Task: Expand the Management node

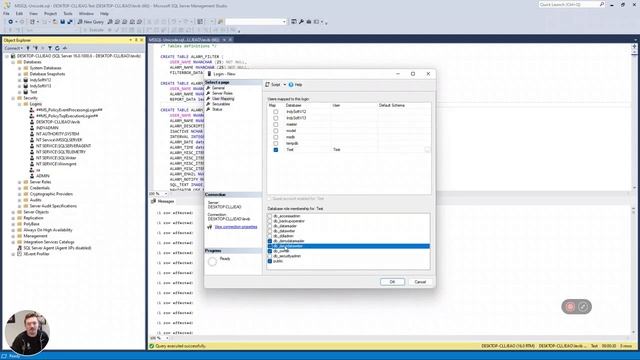Action: coord(13,236)
